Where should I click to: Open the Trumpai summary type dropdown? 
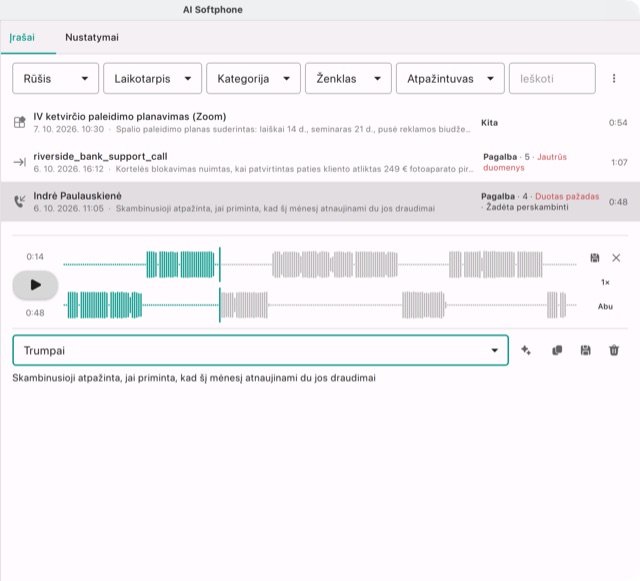click(260, 350)
